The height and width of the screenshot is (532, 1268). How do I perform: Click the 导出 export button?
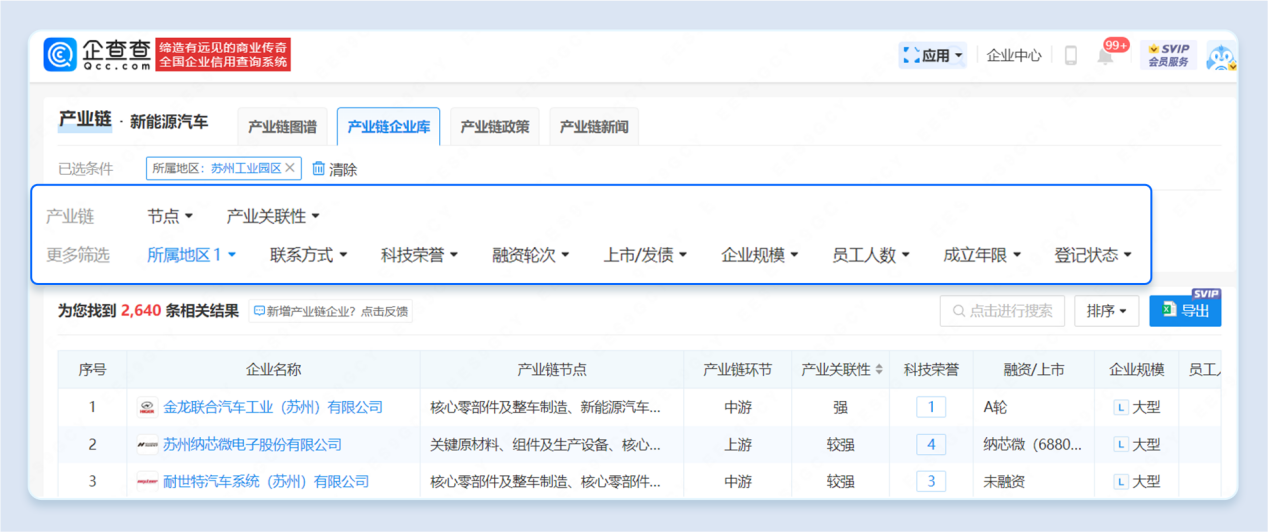pyautogui.click(x=1185, y=311)
